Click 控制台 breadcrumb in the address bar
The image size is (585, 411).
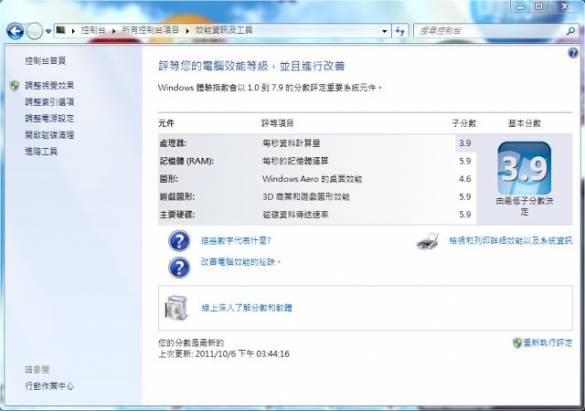pos(93,30)
